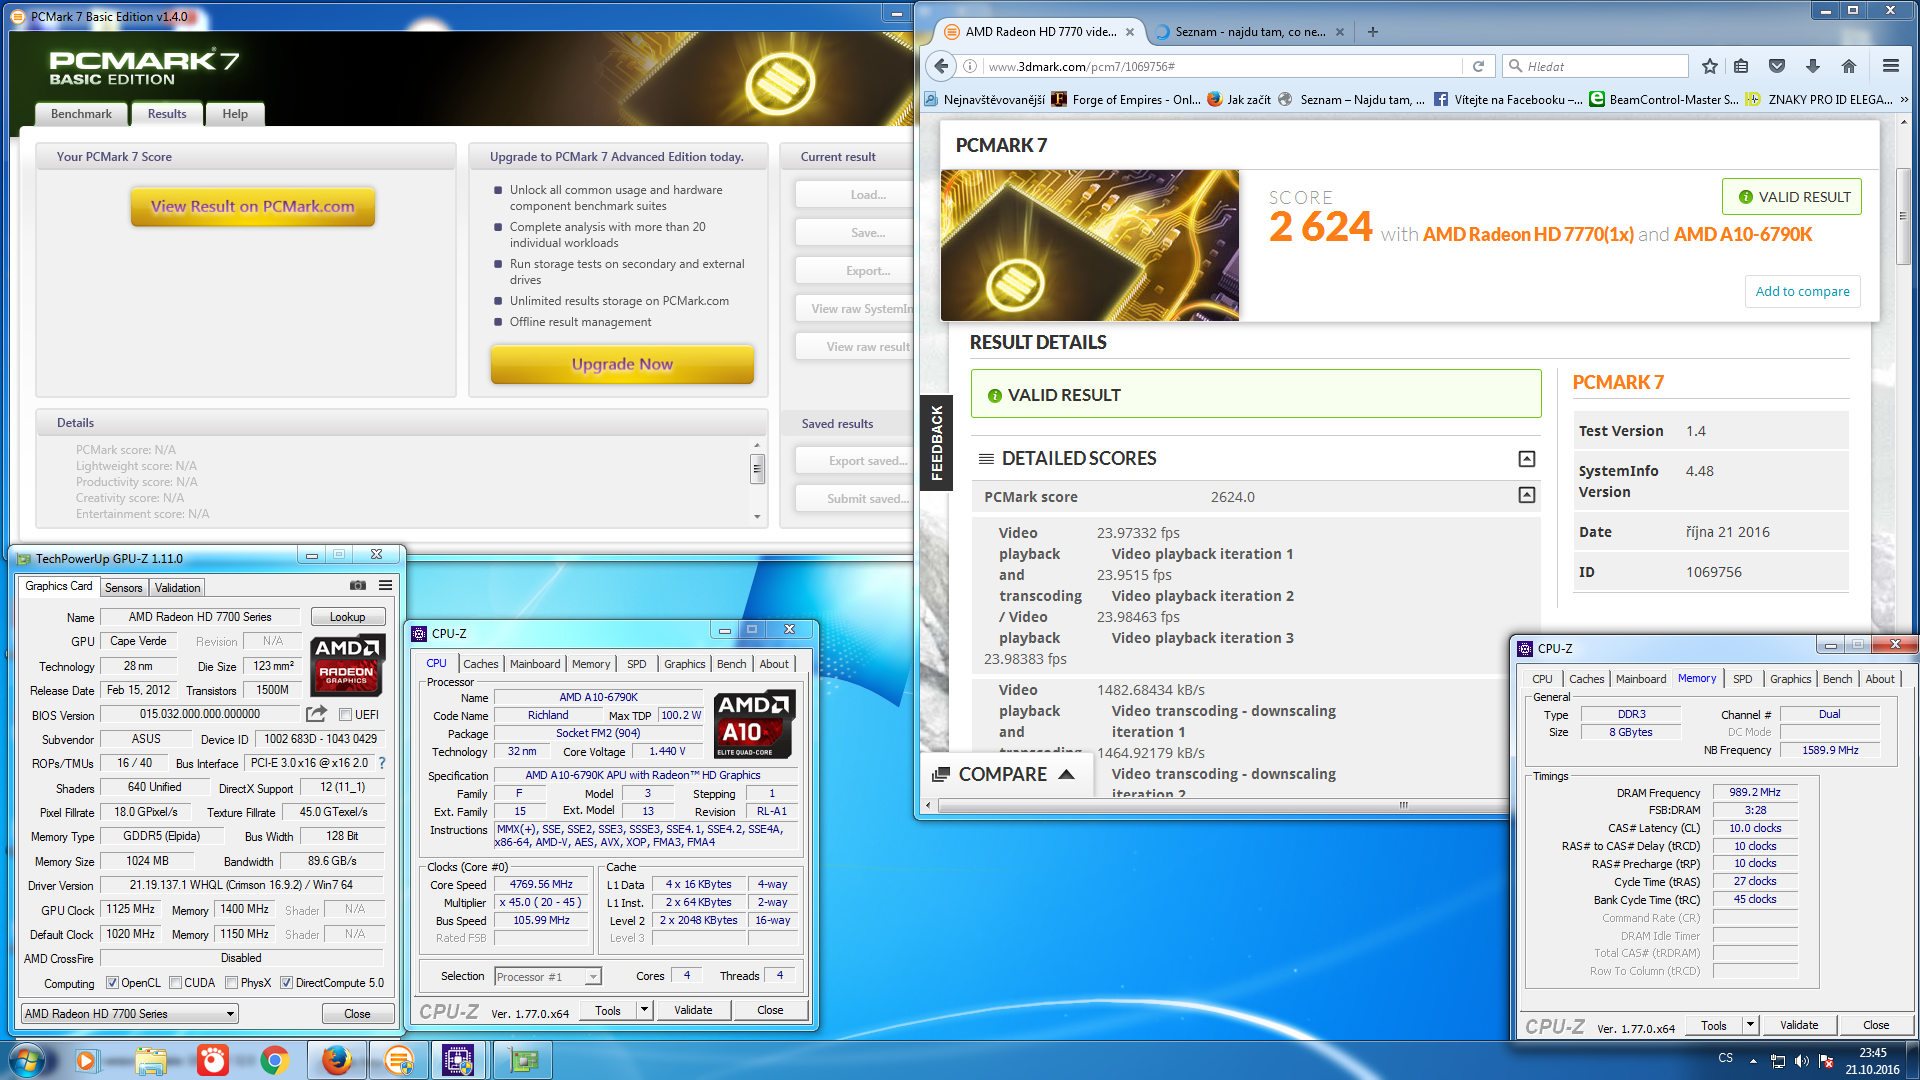Open the Firefox hamburger menu
Screen dimensions: 1920x1080
[1890, 66]
